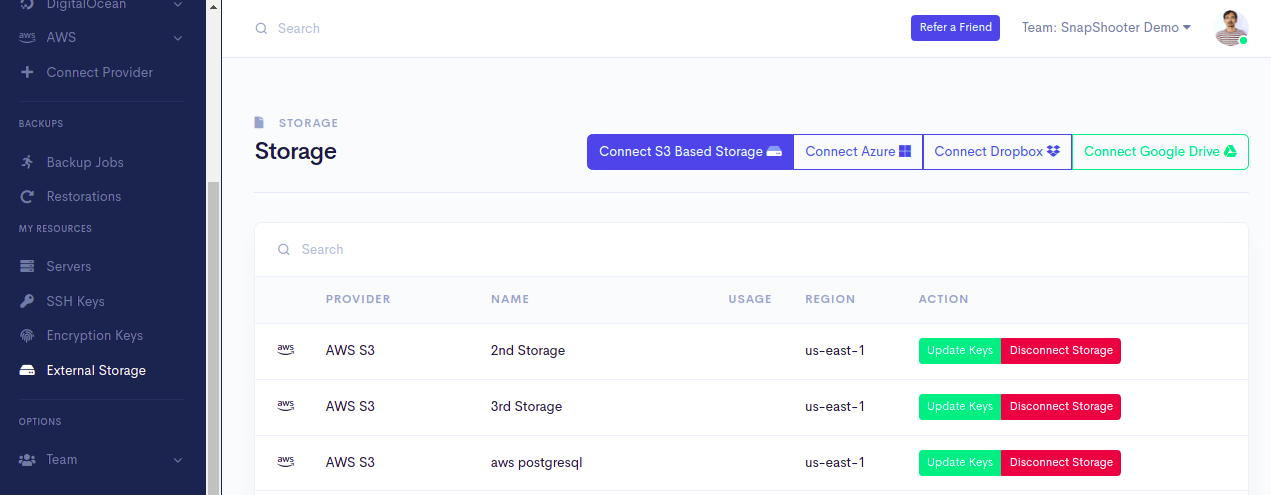Click the Restorations refresh icon
This screenshot has width=1271, height=495.
click(x=27, y=196)
